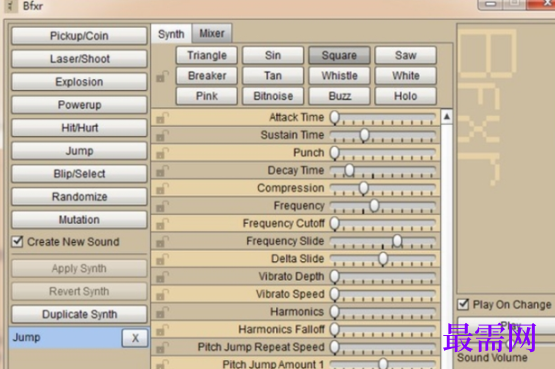Screen dimensions: 555x369
Task: Generate a Pickup/Coin sound
Action: (x=79, y=36)
